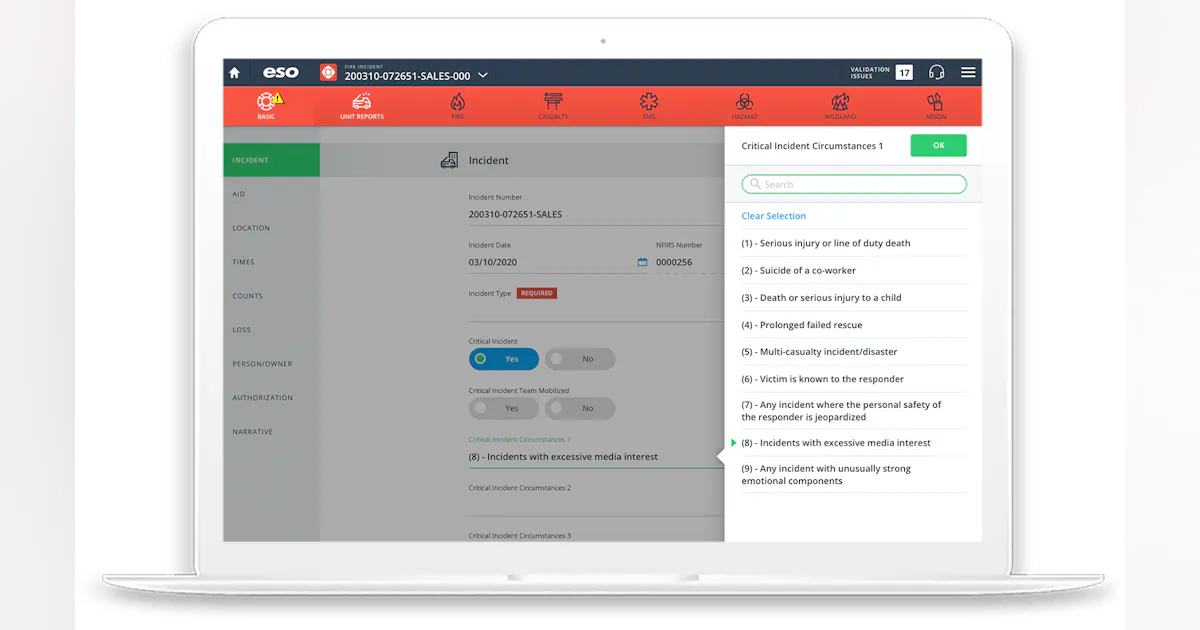Open the Critical Incident Circumstances 1 field
Image resolution: width=1200 pixels, height=630 pixels.
tap(596, 457)
